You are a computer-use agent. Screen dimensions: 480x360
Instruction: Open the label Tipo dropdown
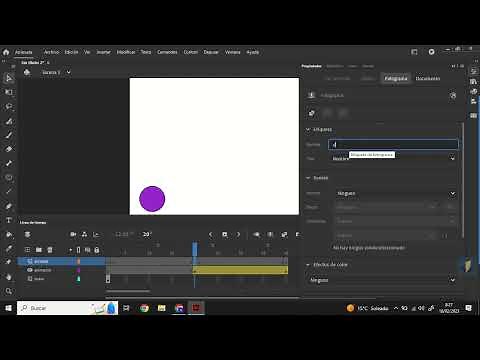pos(394,158)
